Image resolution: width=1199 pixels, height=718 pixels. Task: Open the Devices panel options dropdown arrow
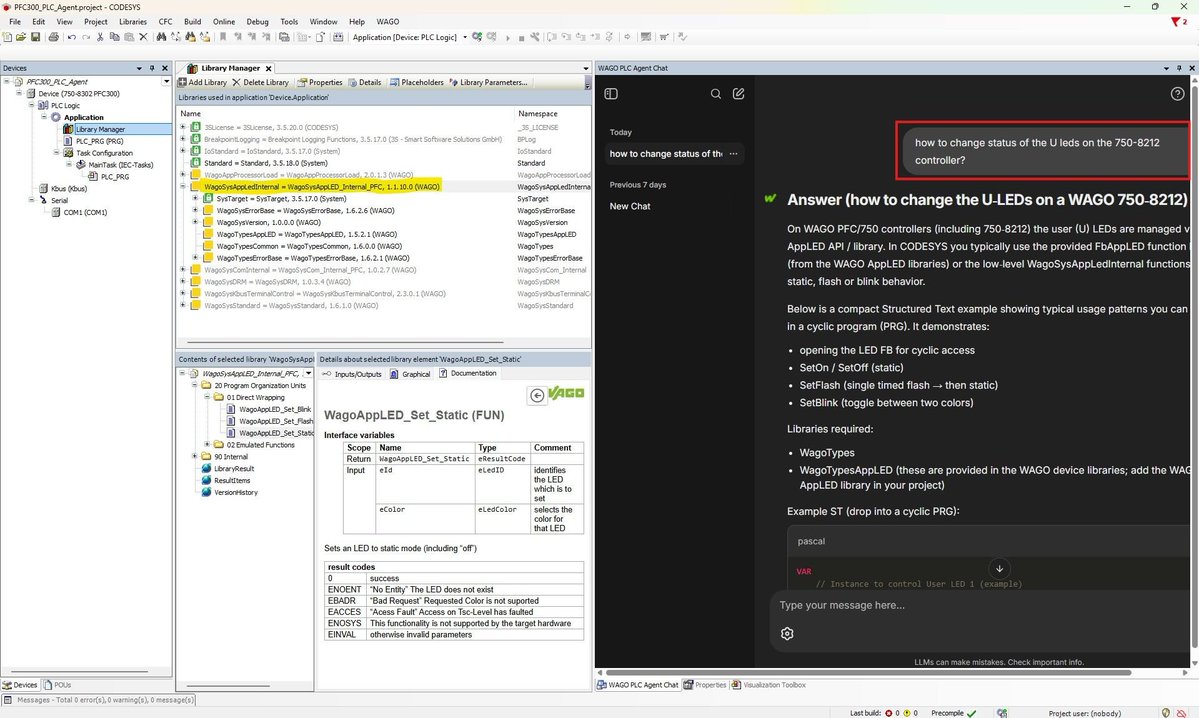(139, 68)
